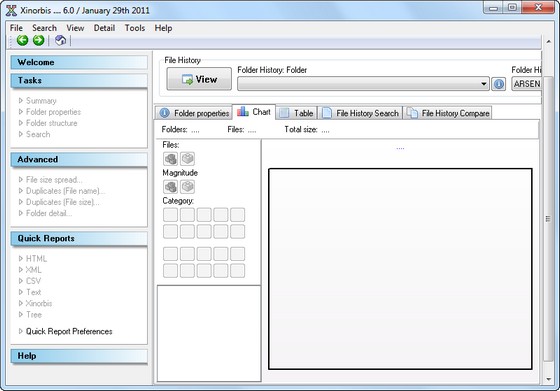Click the ARSEN folder history field
This screenshot has width=560, height=391.
pyautogui.click(x=526, y=84)
